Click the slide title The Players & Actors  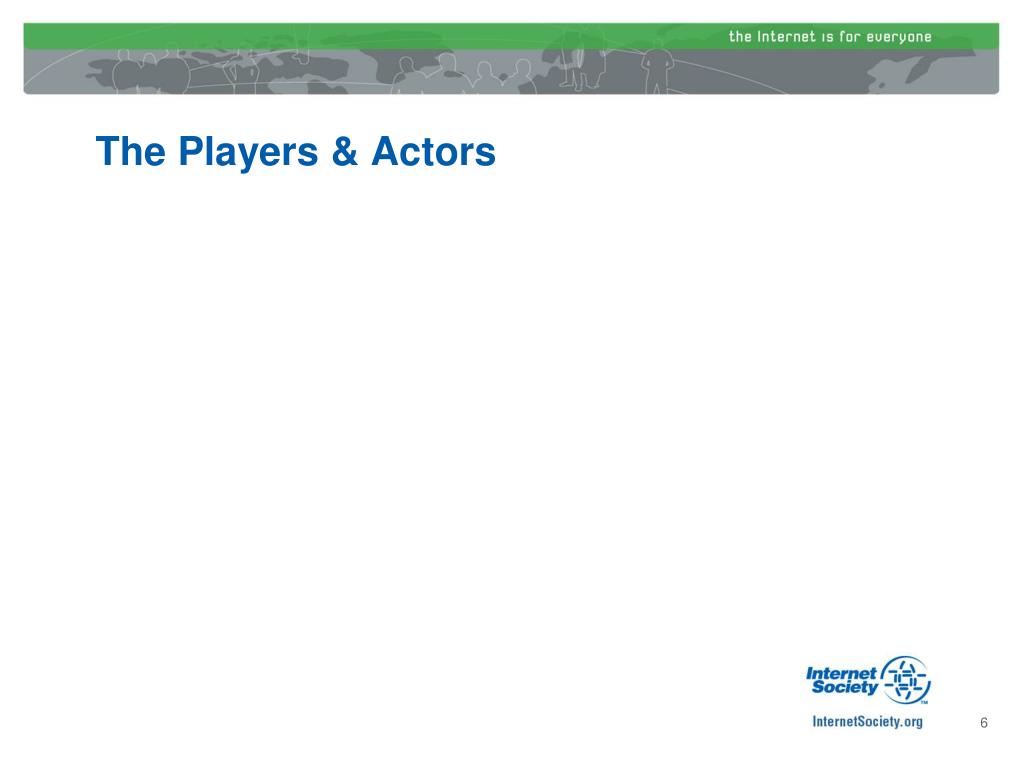point(296,152)
